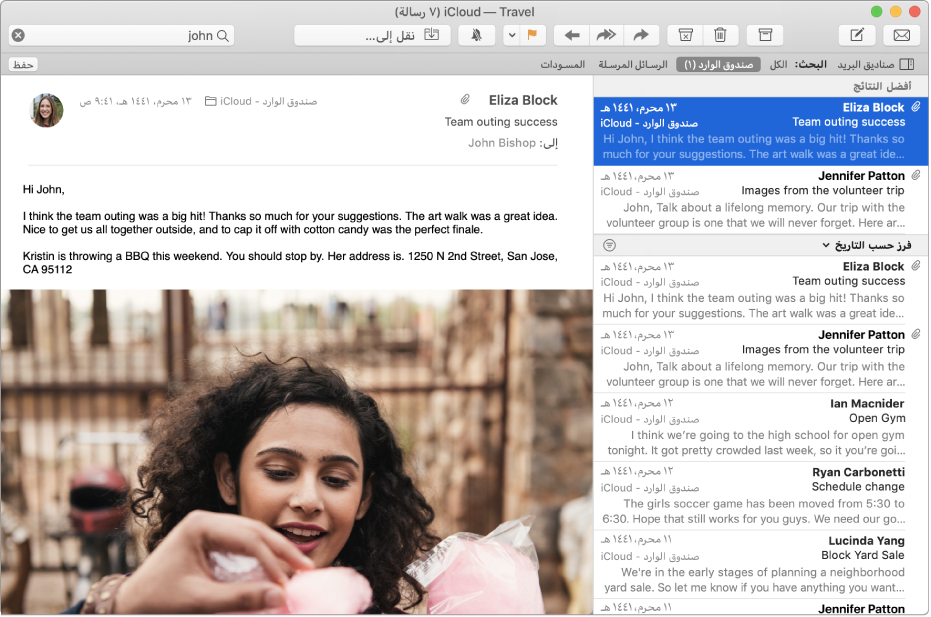
Task: Mark selected message as Junk
Action: pyautogui.click(x=686, y=35)
